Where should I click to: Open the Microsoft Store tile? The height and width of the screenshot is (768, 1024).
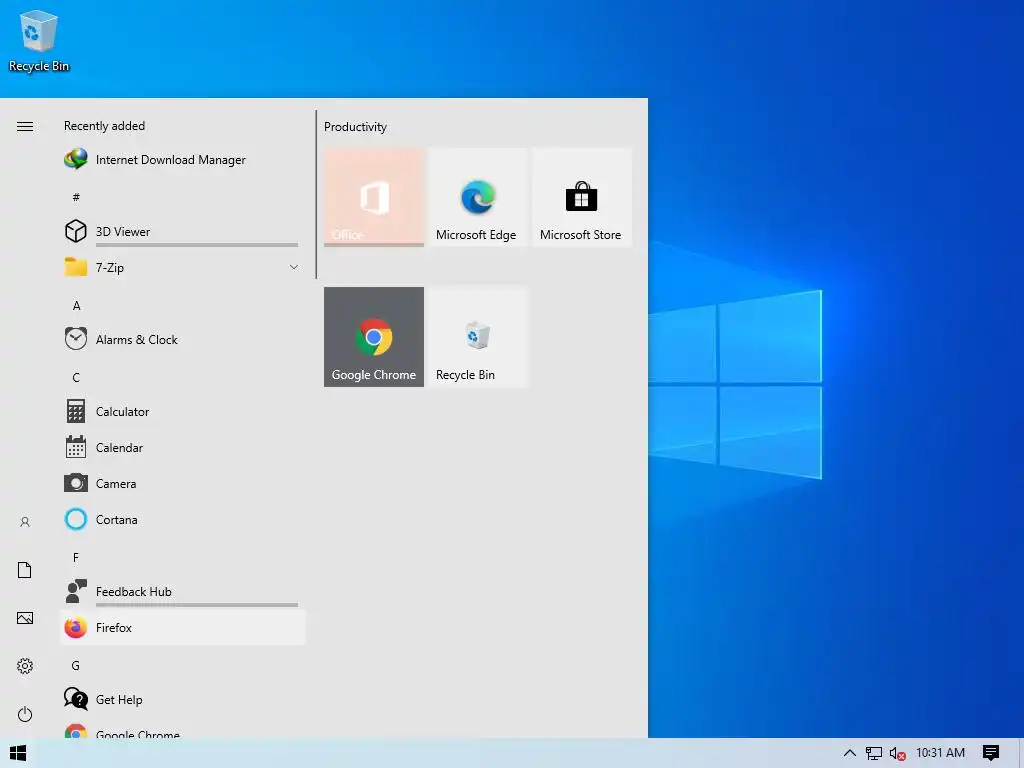pos(581,197)
